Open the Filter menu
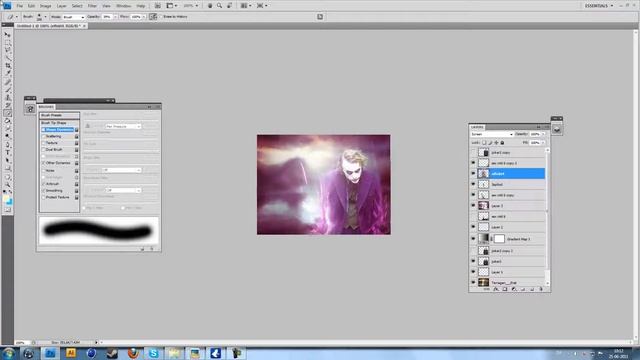The image size is (640, 360). point(92,6)
